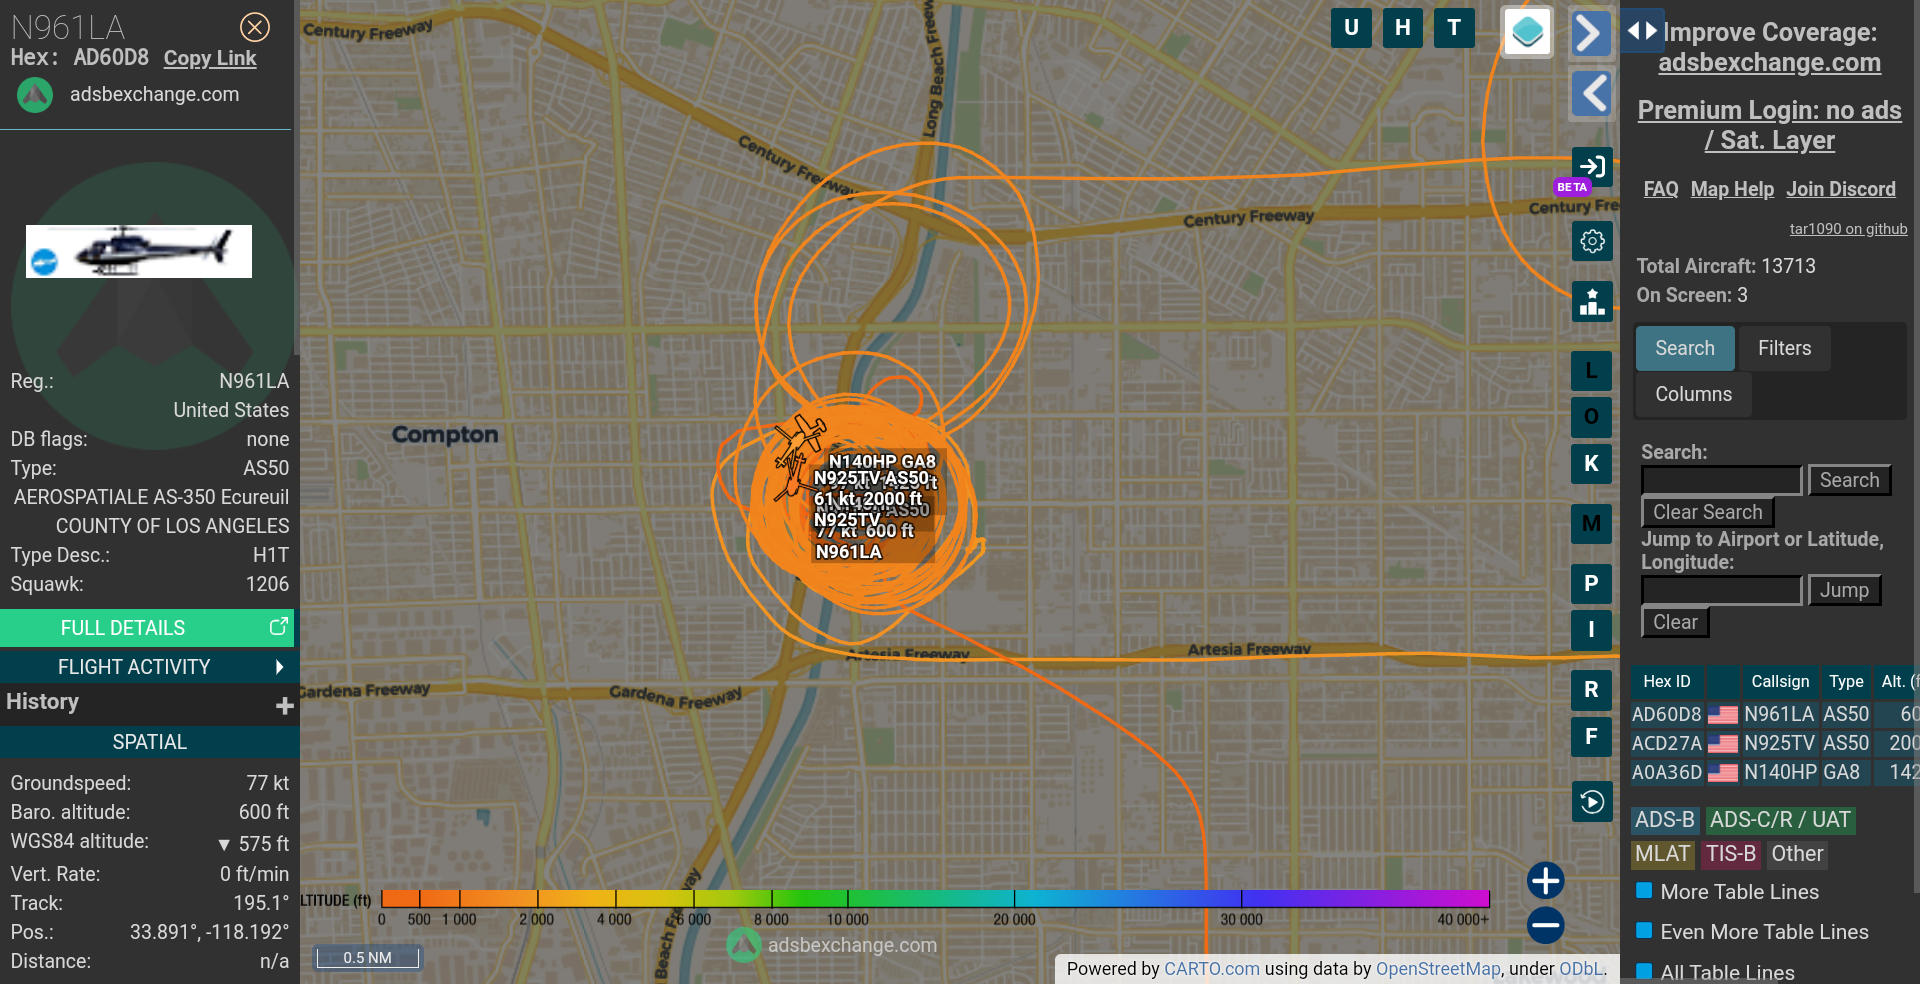Click the ADS-B legend label
The image size is (1920, 984).
(x=1664, y=820)
